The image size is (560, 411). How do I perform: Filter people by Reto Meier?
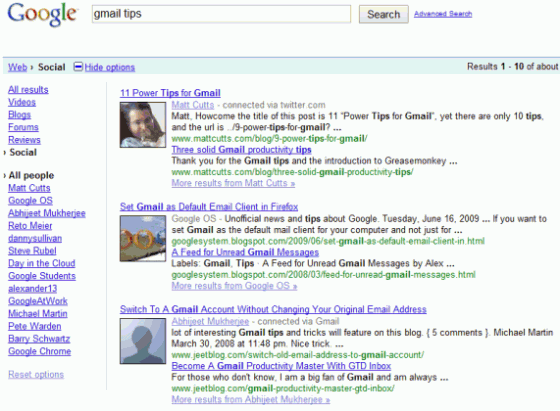click(x=30, y=226)
